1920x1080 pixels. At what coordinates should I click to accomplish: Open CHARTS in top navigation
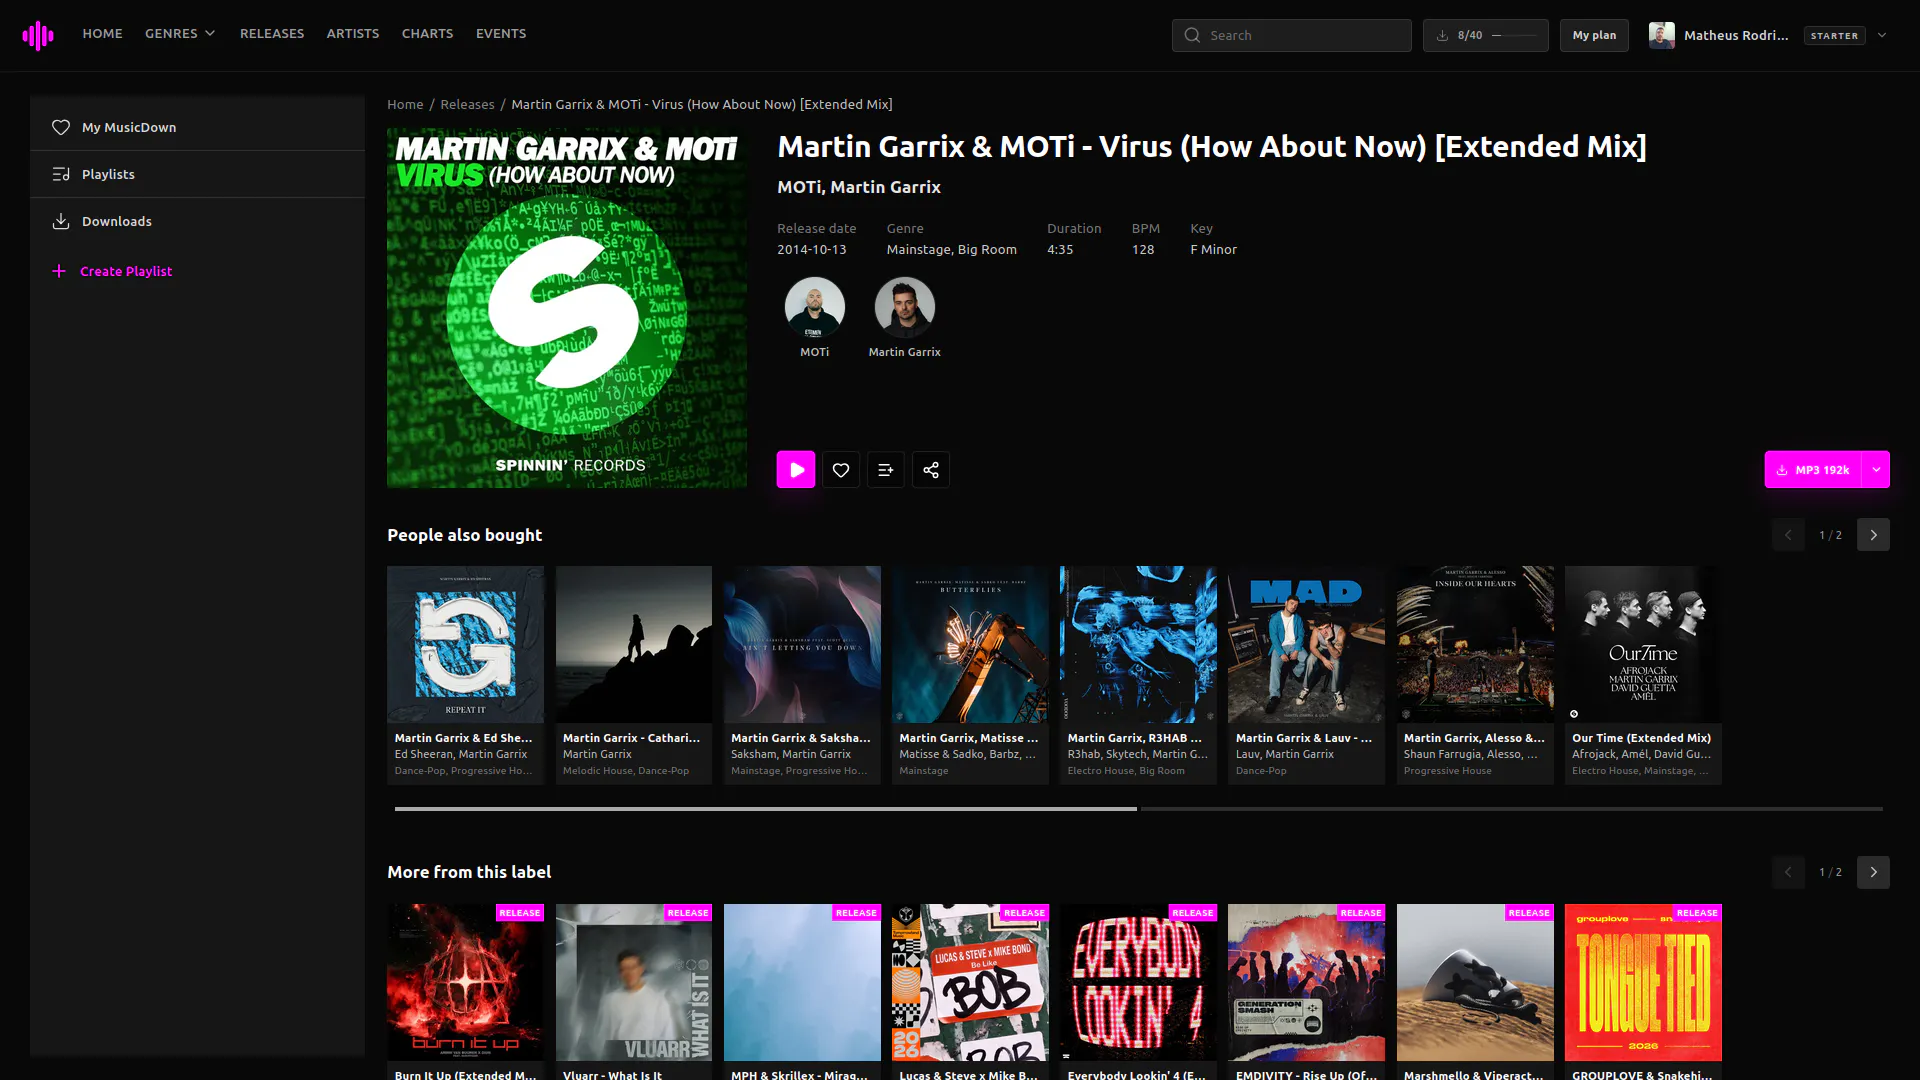[427, 33]
